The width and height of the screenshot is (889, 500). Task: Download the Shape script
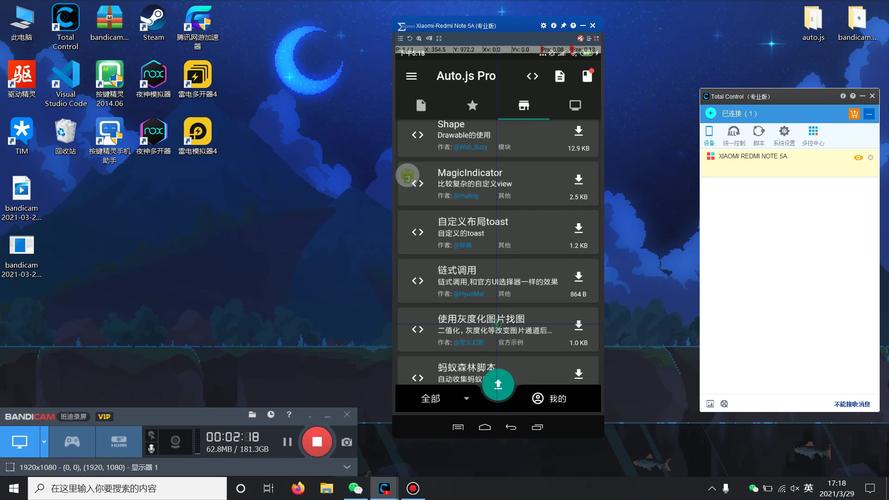(x=578, y=131)
